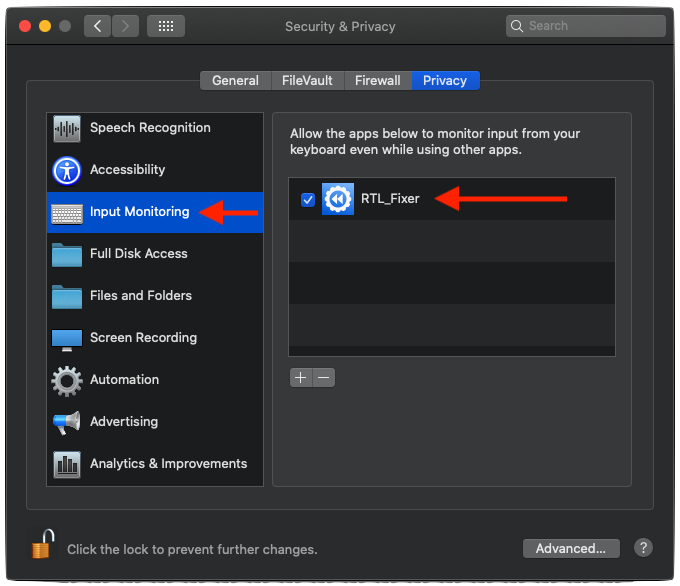Click the Analytics bar chart icon
The image size is (680, 586).
tap(67, 465)
